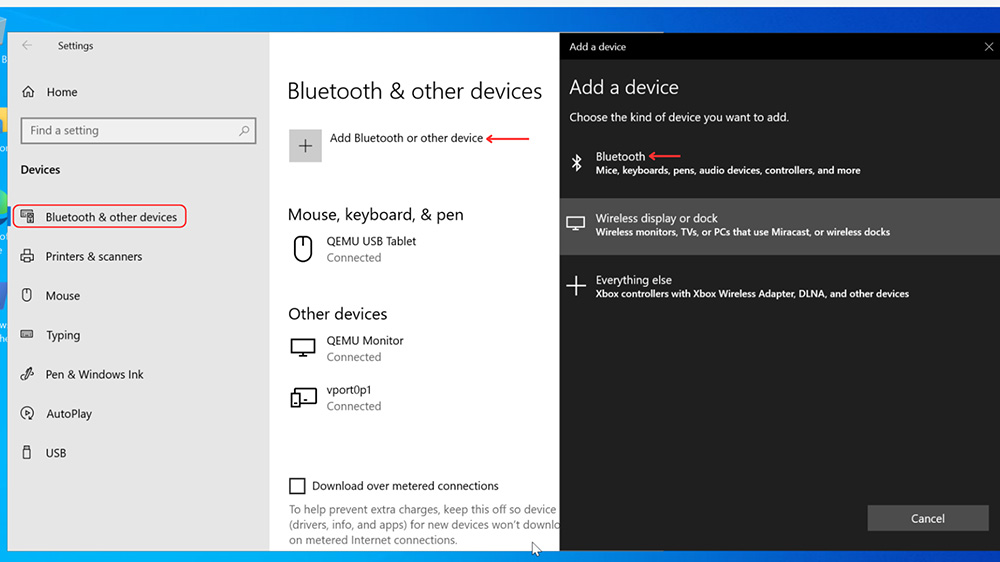The height and width of the screenshot is (562, 1000).
Task: Click 'Choose the kind of device' text
Action: pyautogui.click(x=679, y=117)
